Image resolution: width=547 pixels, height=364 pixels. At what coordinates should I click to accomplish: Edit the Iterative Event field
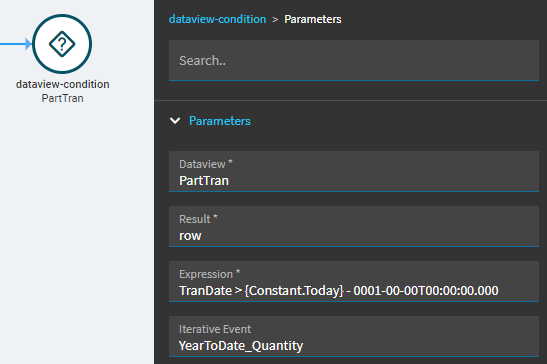354,337
